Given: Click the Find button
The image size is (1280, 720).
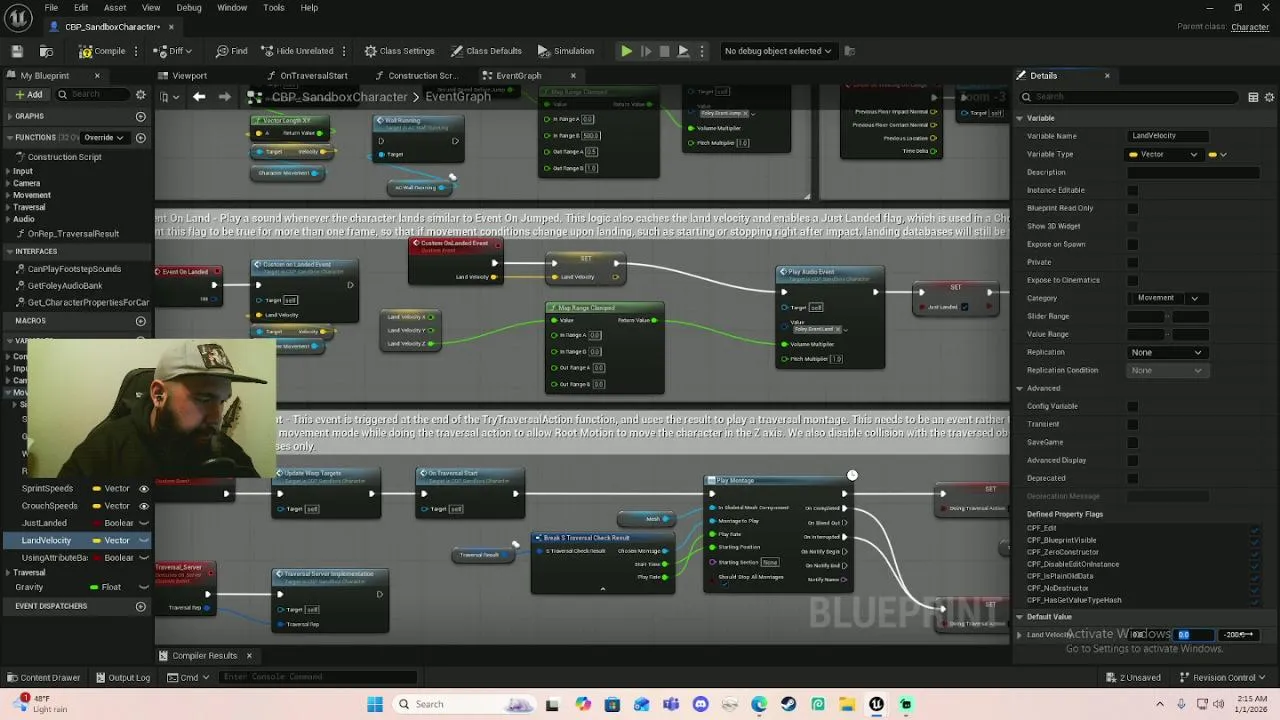Looking at the screenshot, I should (x=232, y=51).
